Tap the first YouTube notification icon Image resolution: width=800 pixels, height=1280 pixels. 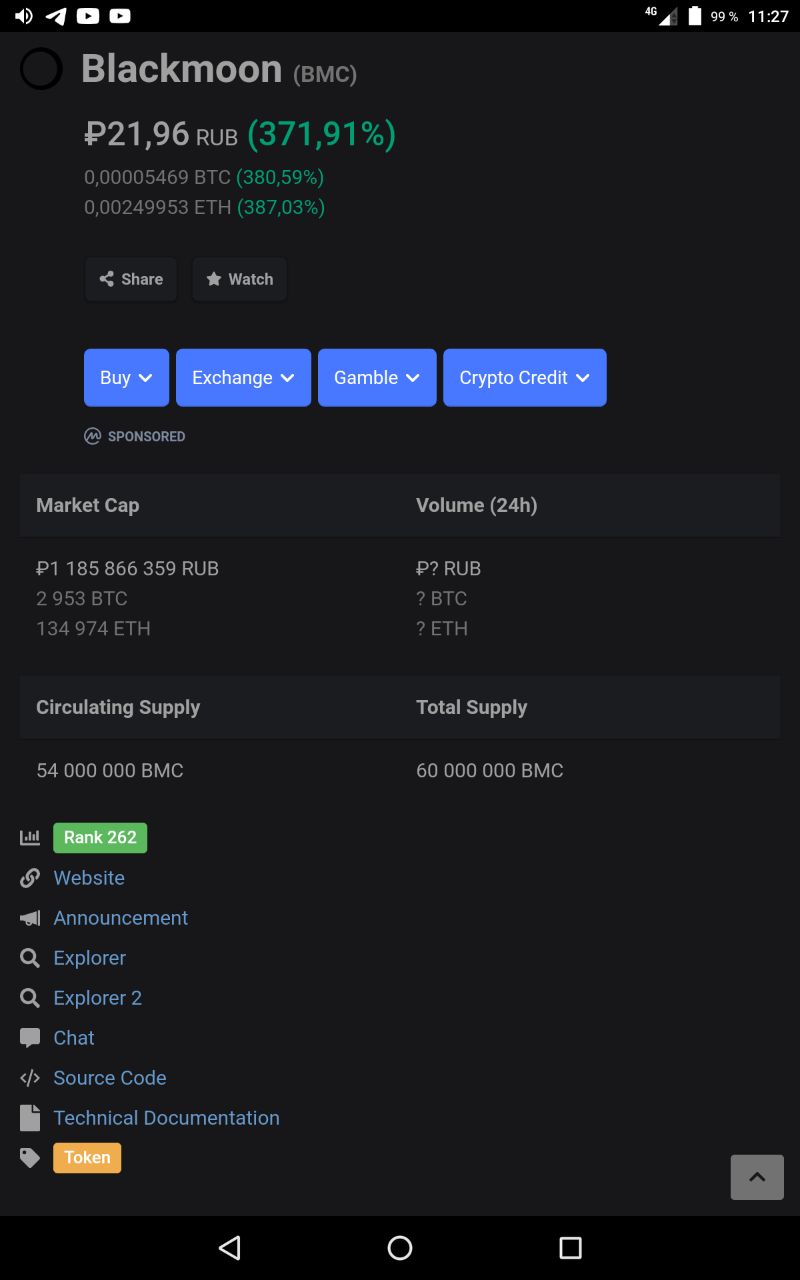88,16
